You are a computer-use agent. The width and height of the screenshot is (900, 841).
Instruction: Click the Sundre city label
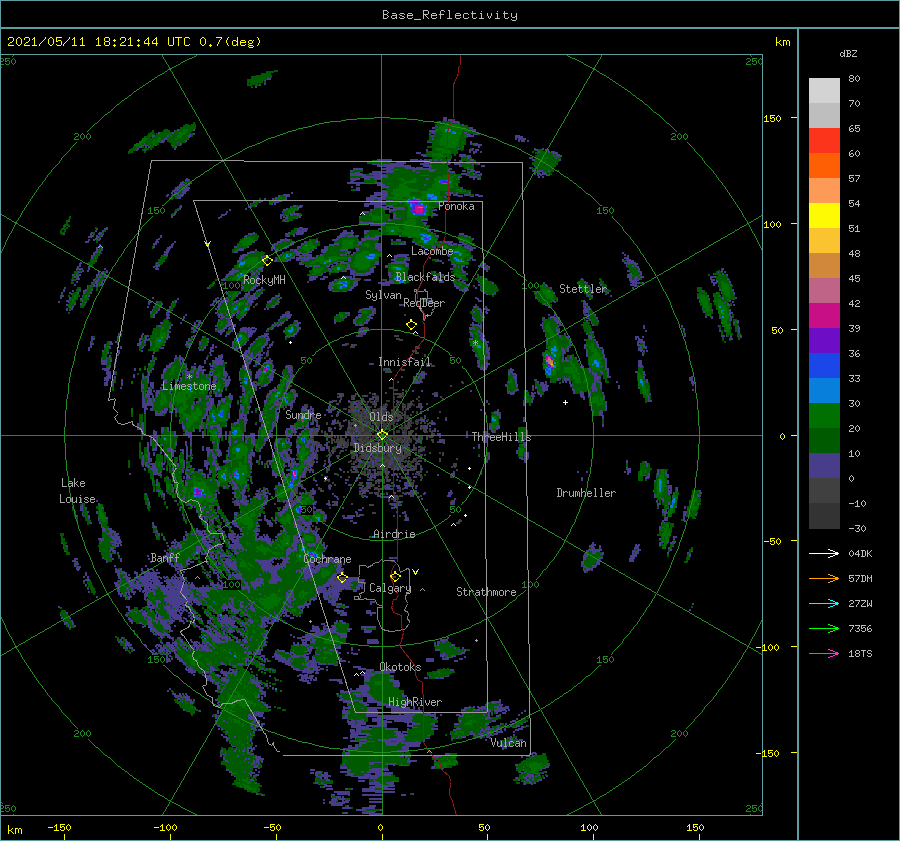tap(303, 414)
